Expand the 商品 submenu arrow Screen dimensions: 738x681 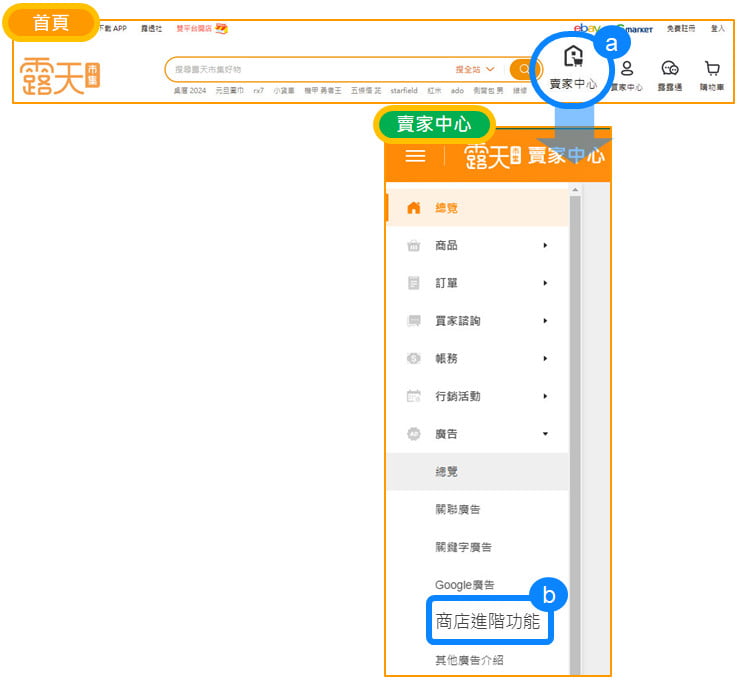[x=545, y=246]
